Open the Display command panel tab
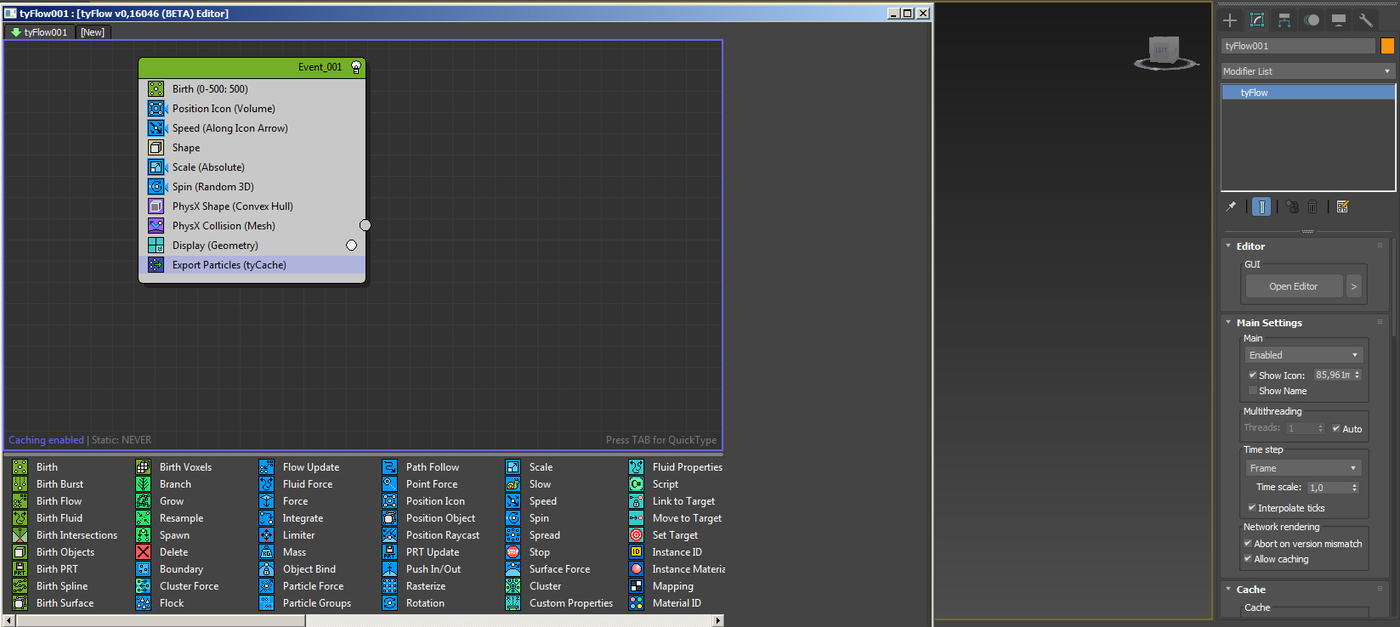The image size is (1400, 627). pos(1338,20)
